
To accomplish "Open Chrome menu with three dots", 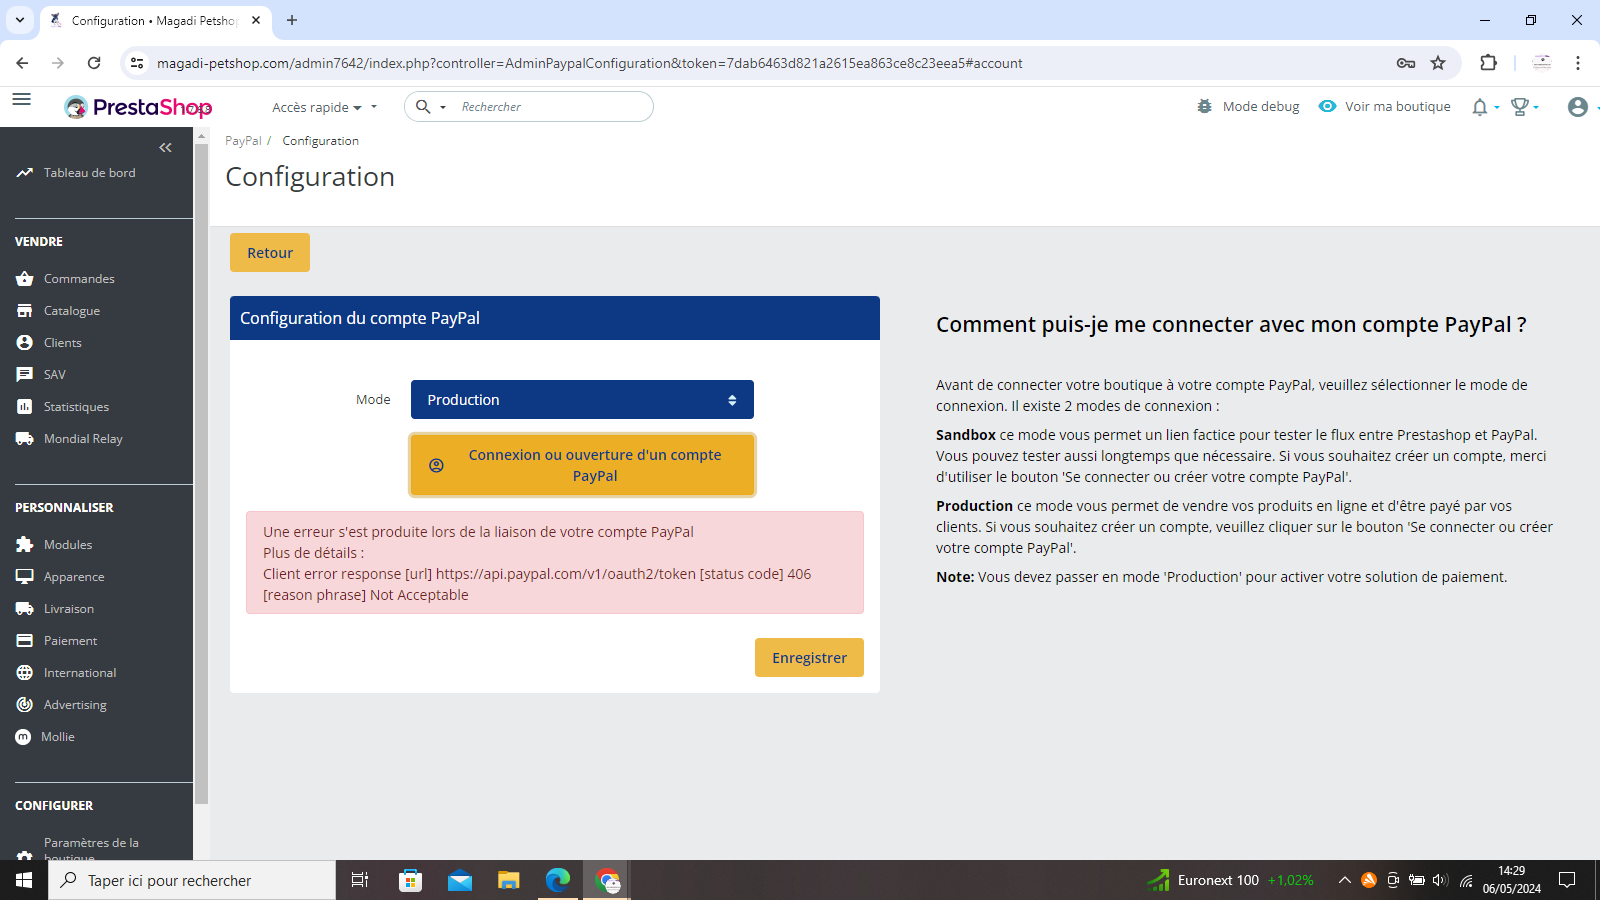I will click(1578, 63).
